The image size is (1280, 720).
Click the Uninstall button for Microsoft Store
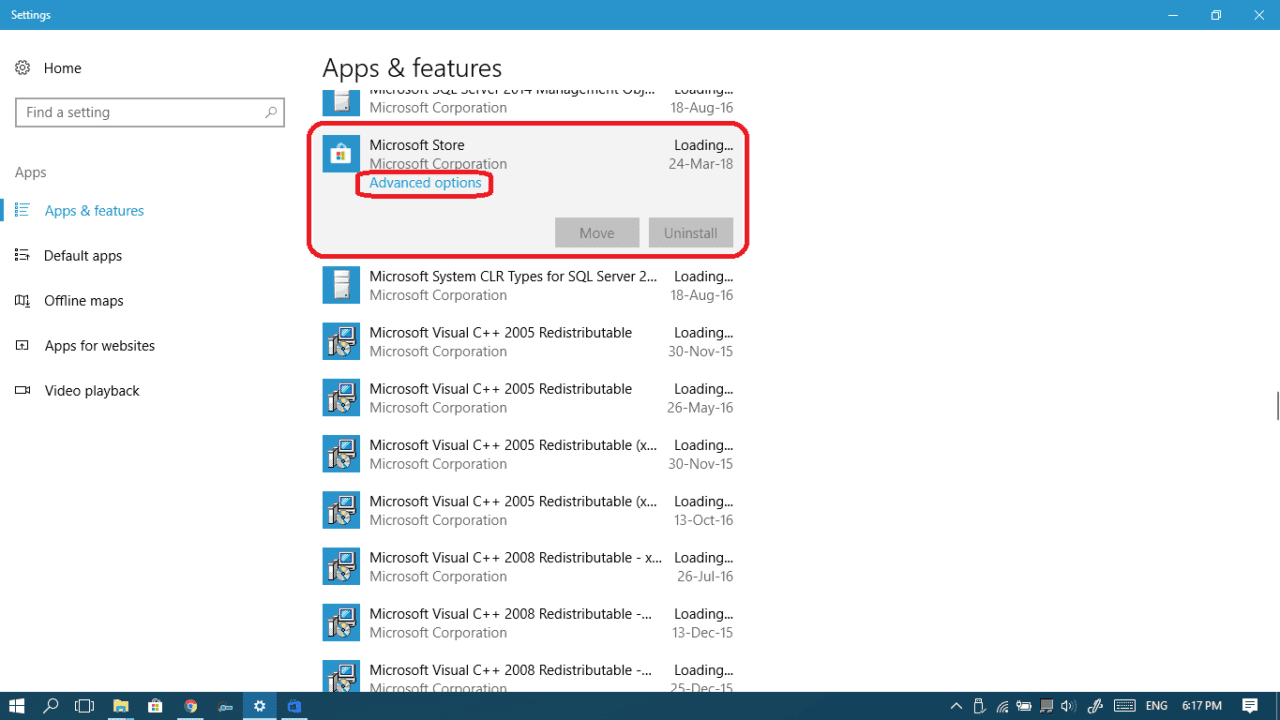691,232
